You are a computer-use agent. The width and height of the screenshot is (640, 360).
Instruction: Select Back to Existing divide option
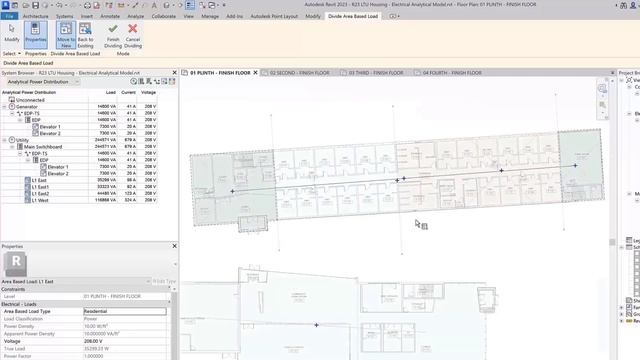click(x=85, y=35)
